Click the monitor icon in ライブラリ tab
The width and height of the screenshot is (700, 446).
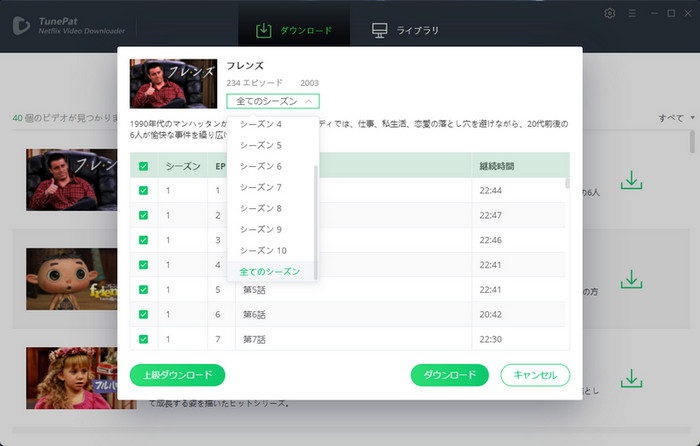click(379, 30)
